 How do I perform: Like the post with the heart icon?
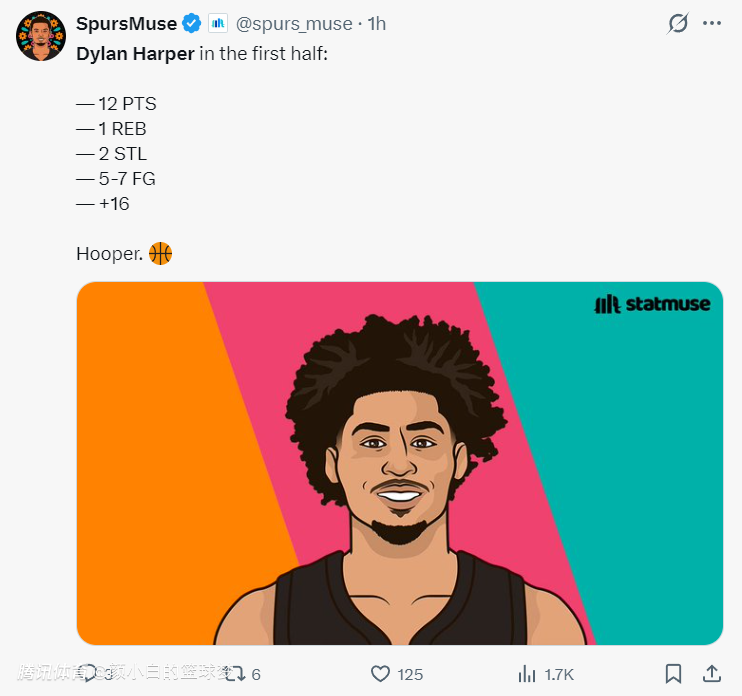(x=380, y=674)
